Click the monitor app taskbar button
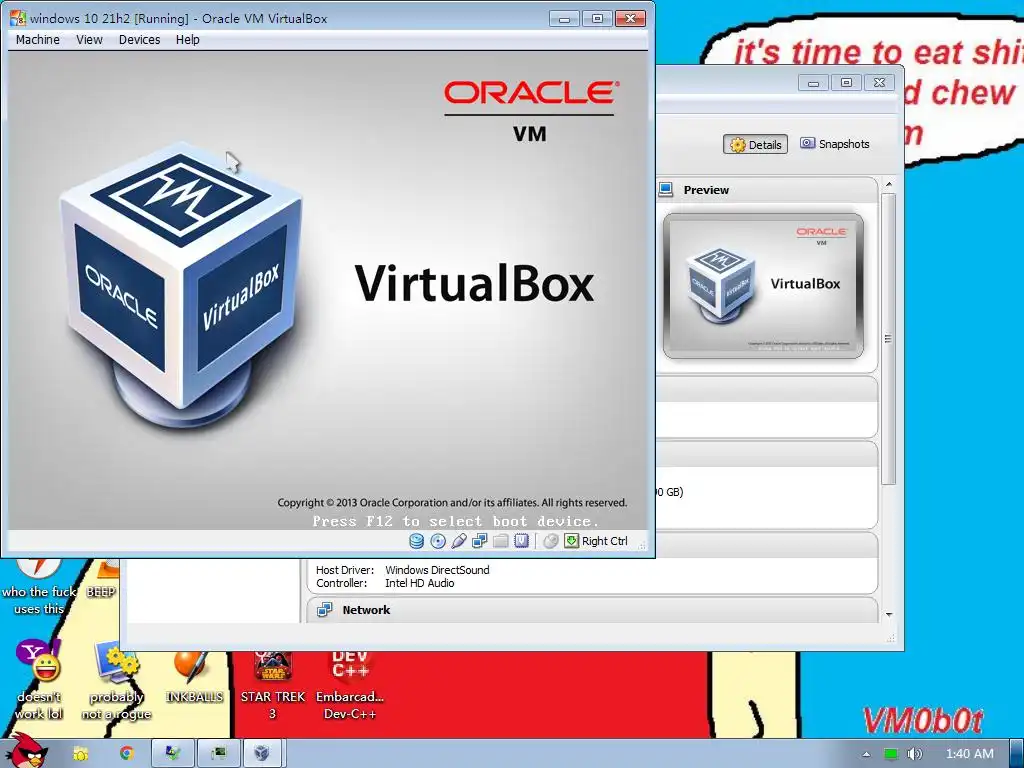Image resolution: width=1024 pixels, height=768 pixels. [x=219, y=754]
